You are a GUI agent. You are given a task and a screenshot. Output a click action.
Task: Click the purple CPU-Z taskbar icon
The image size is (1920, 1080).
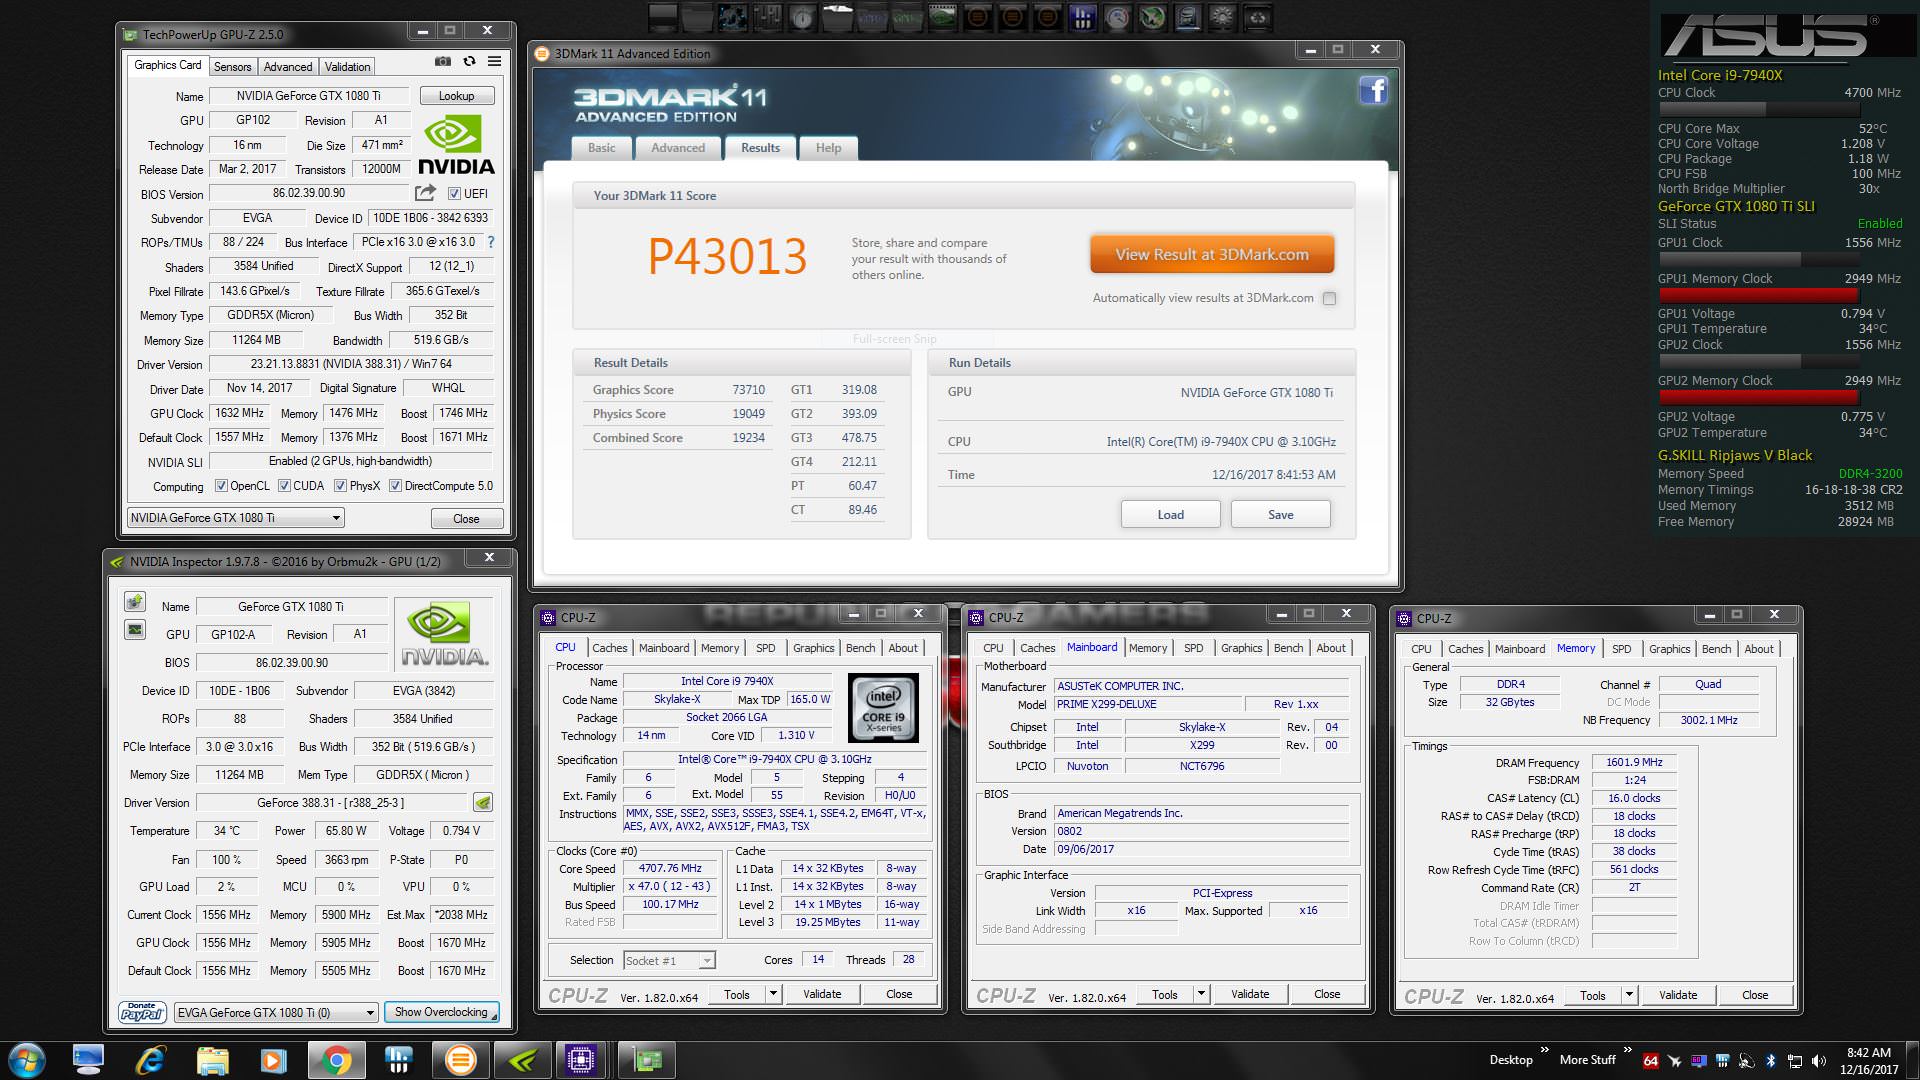(581, 1060)
